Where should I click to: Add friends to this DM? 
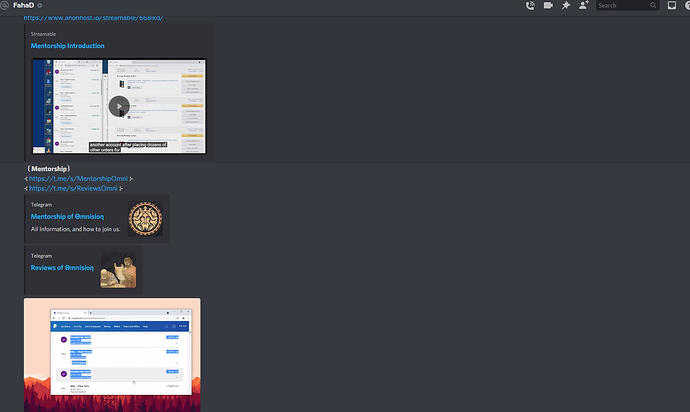pyautogui.click(x=584, y=5)
